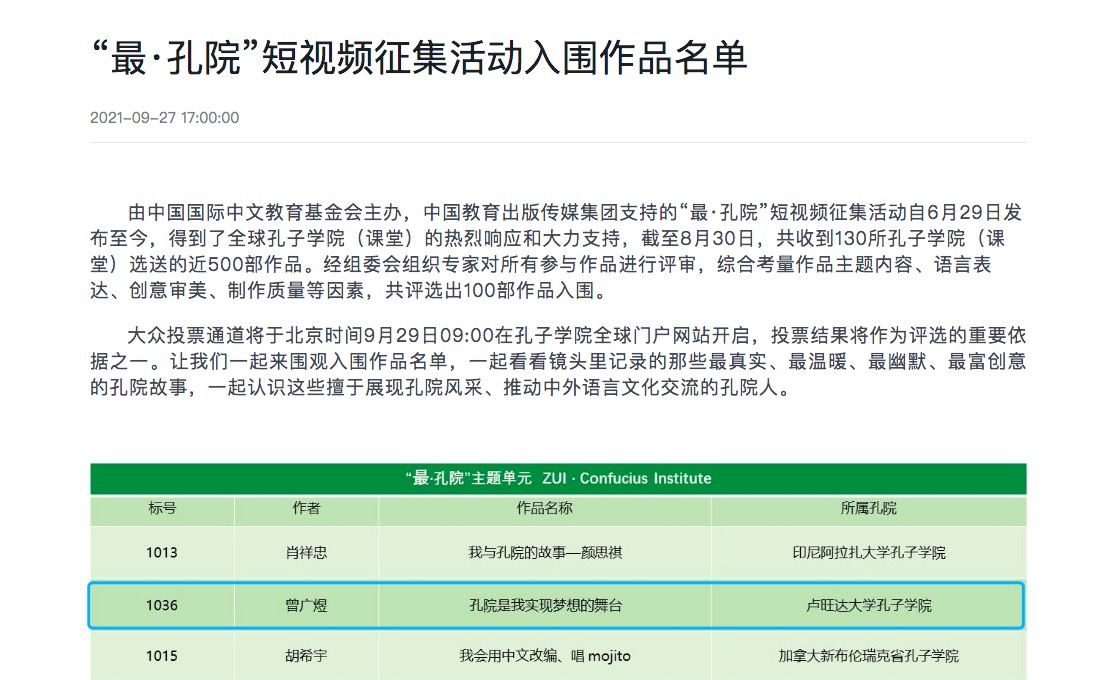1117x680 pixels.
Task: Open the work 我会用中文改编、唱 mojito
Action: (545, 656)
